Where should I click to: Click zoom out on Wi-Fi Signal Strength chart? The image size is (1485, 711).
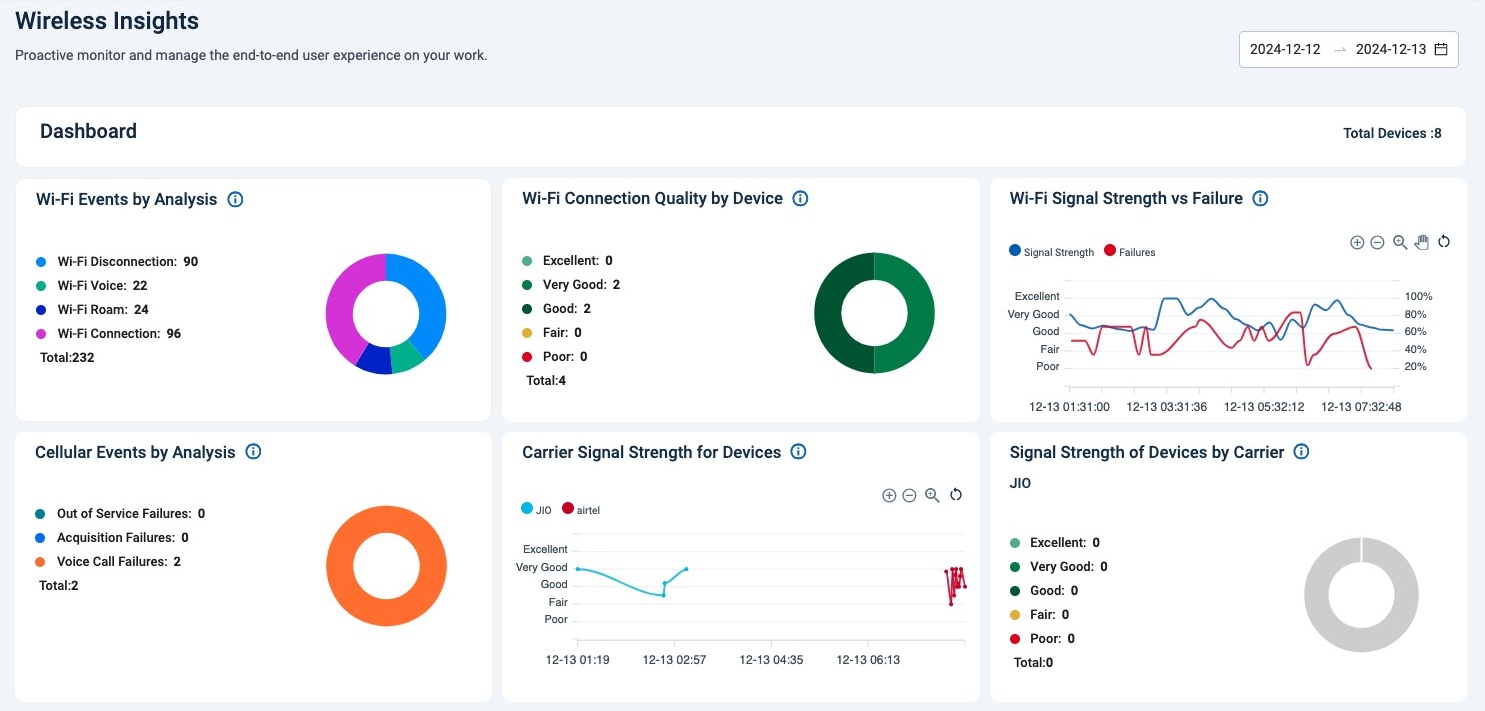1377,242
